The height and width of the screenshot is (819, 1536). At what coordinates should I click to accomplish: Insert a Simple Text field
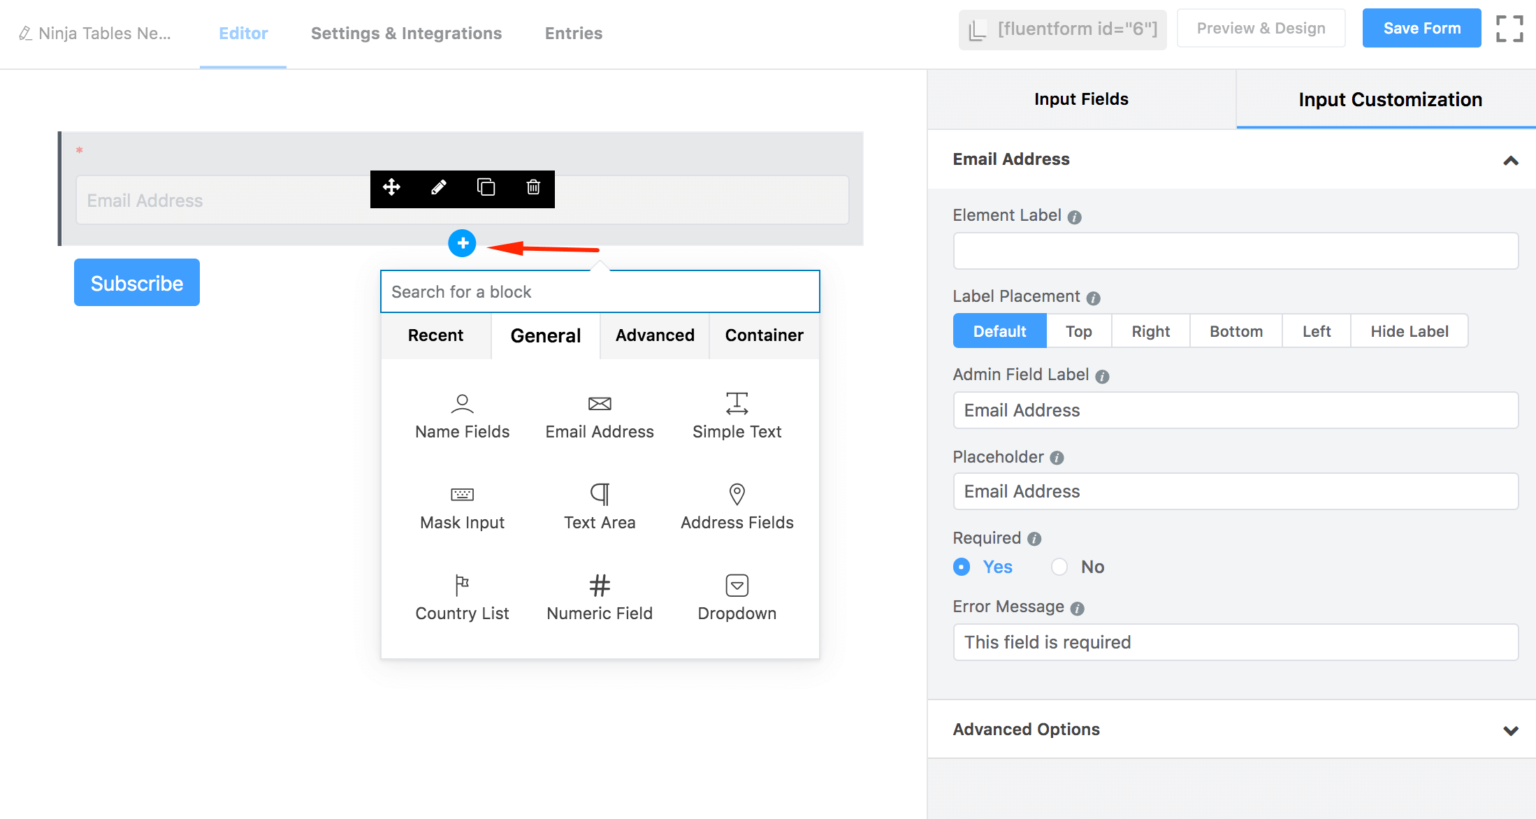click(x=736, y=414)
